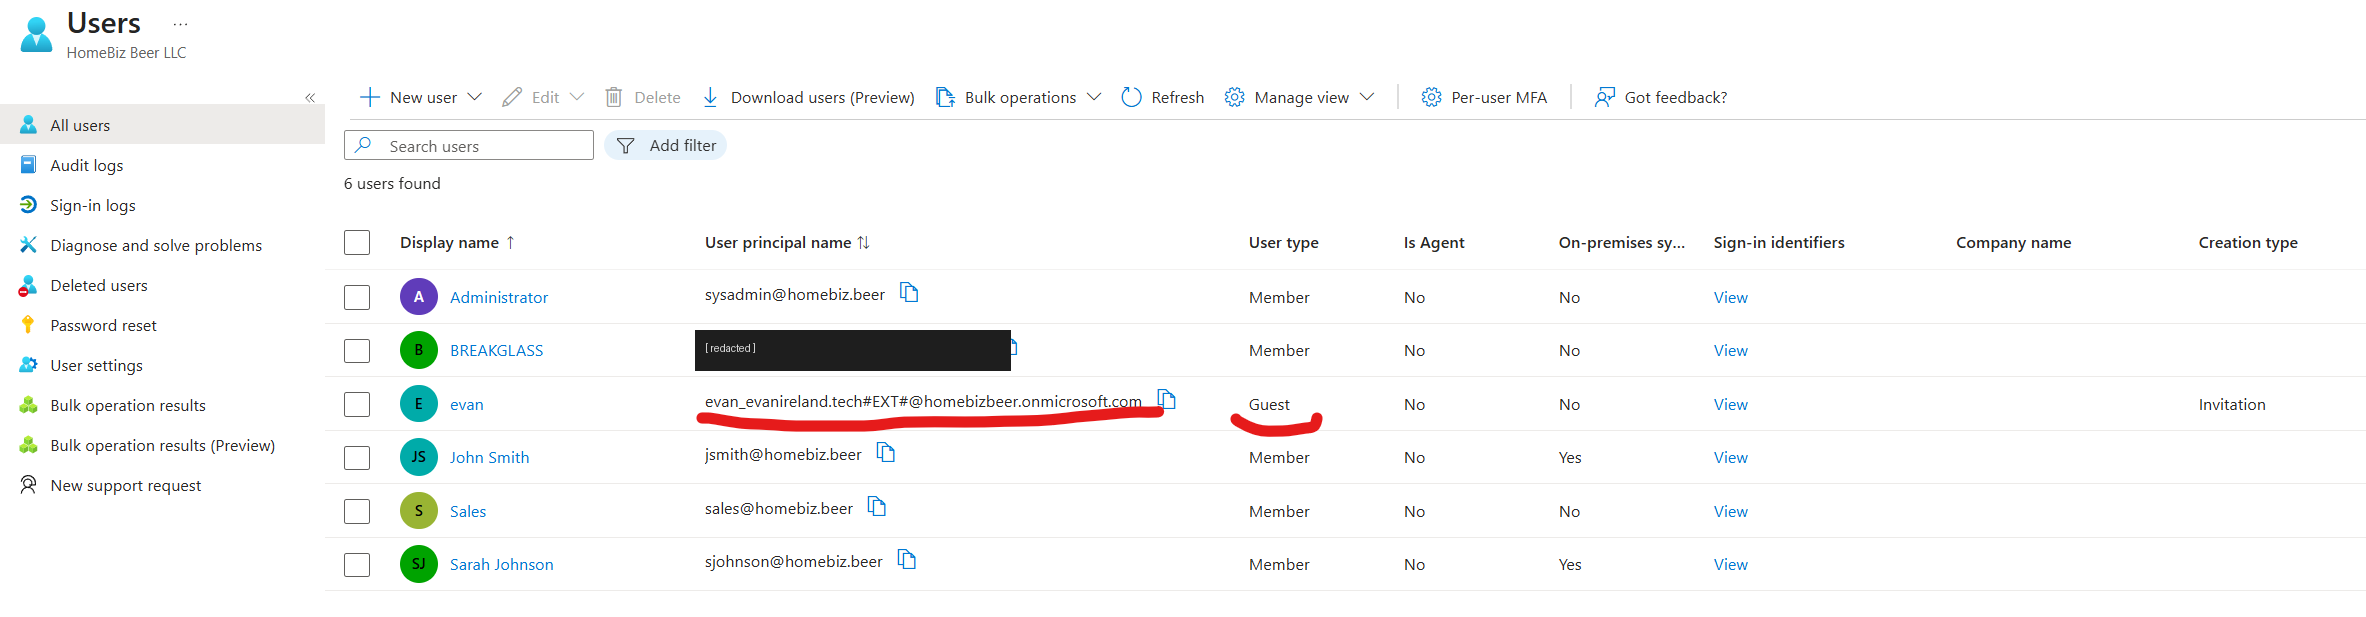Viewport: 2366px width, 617px height.
Task: Open the evan guest user
Action: tap(466, 404)
